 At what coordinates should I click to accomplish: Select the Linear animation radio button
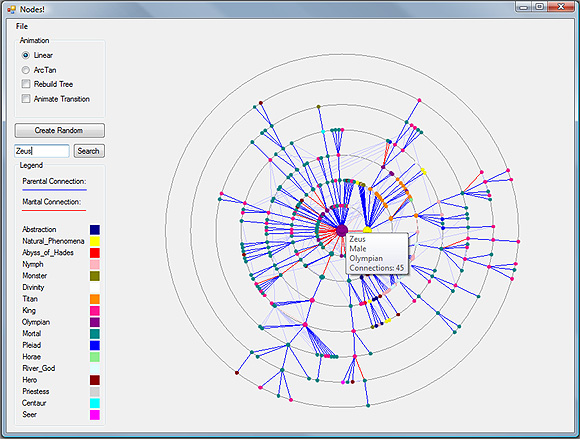(26, 55)
